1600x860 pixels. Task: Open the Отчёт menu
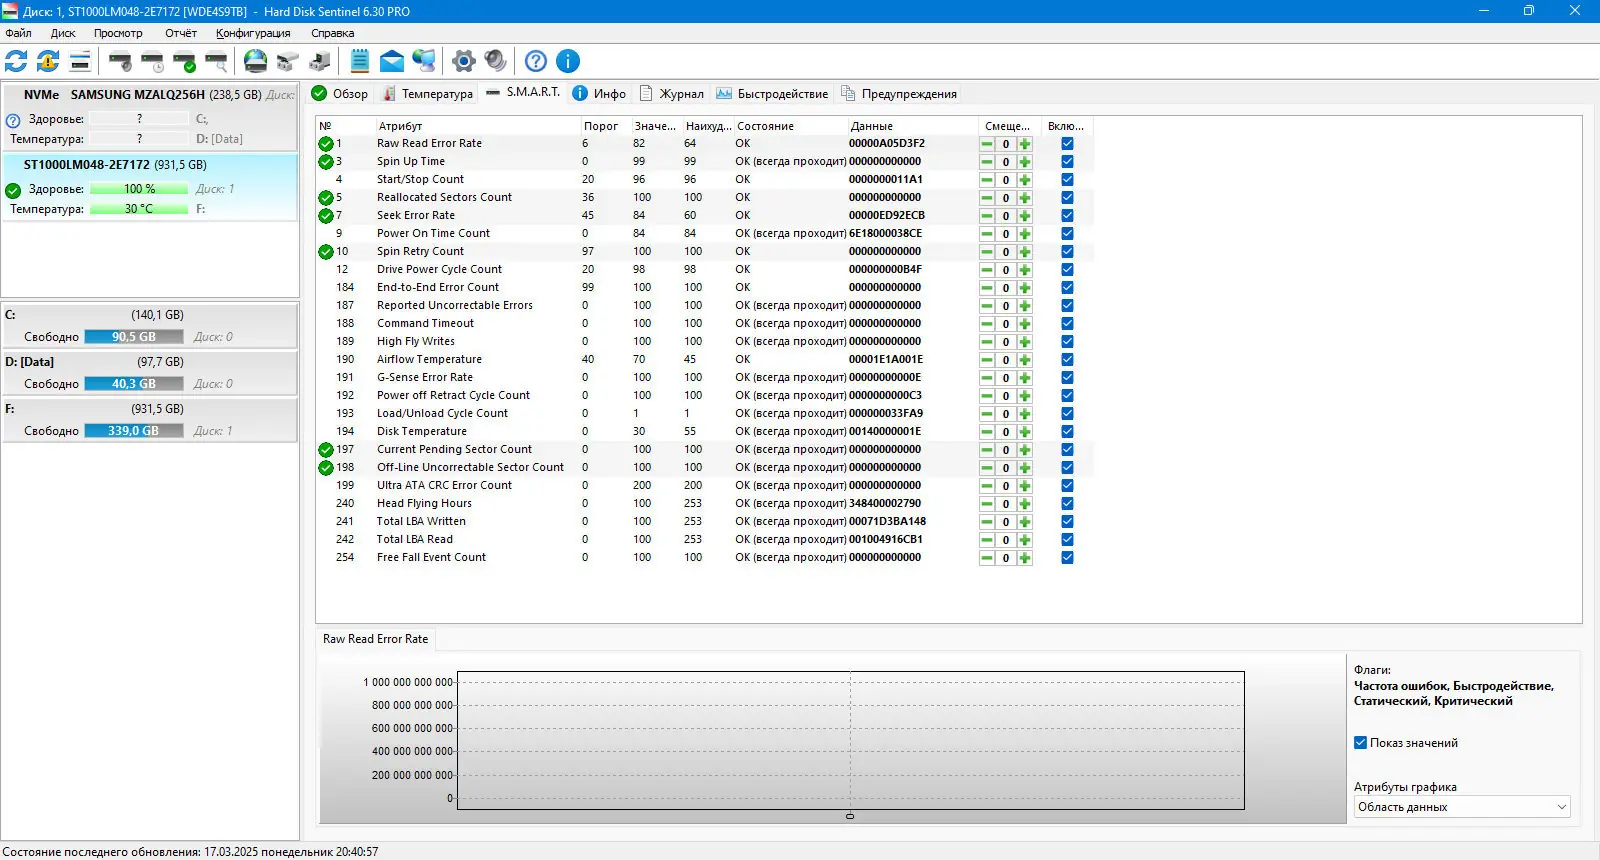click(181, 33)
